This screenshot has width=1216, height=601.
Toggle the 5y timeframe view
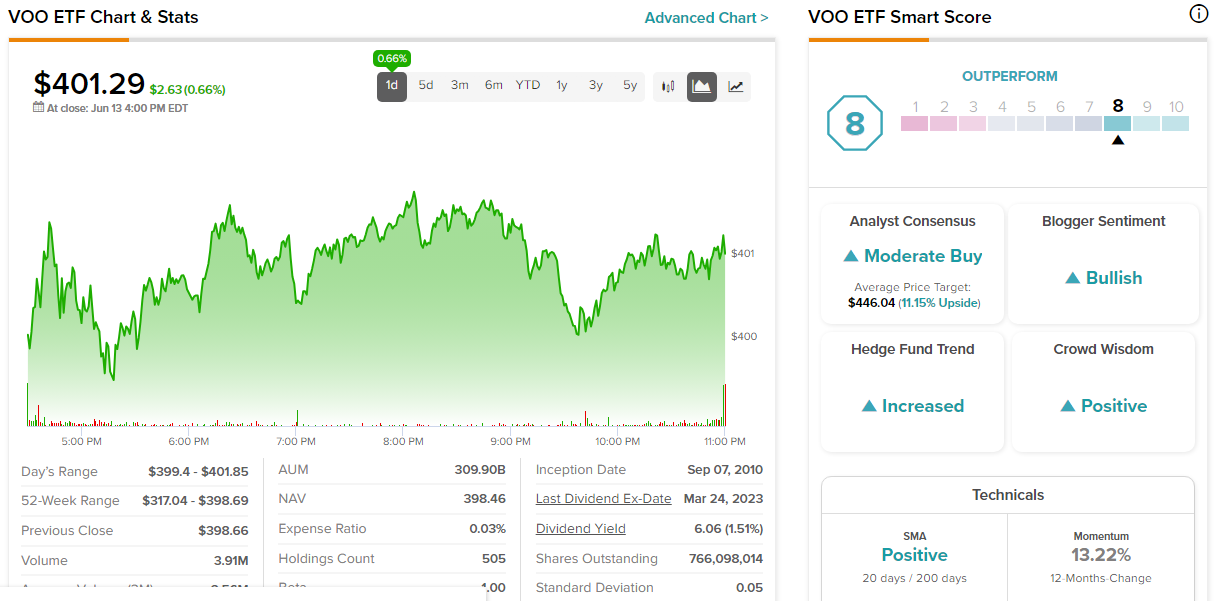629,86
